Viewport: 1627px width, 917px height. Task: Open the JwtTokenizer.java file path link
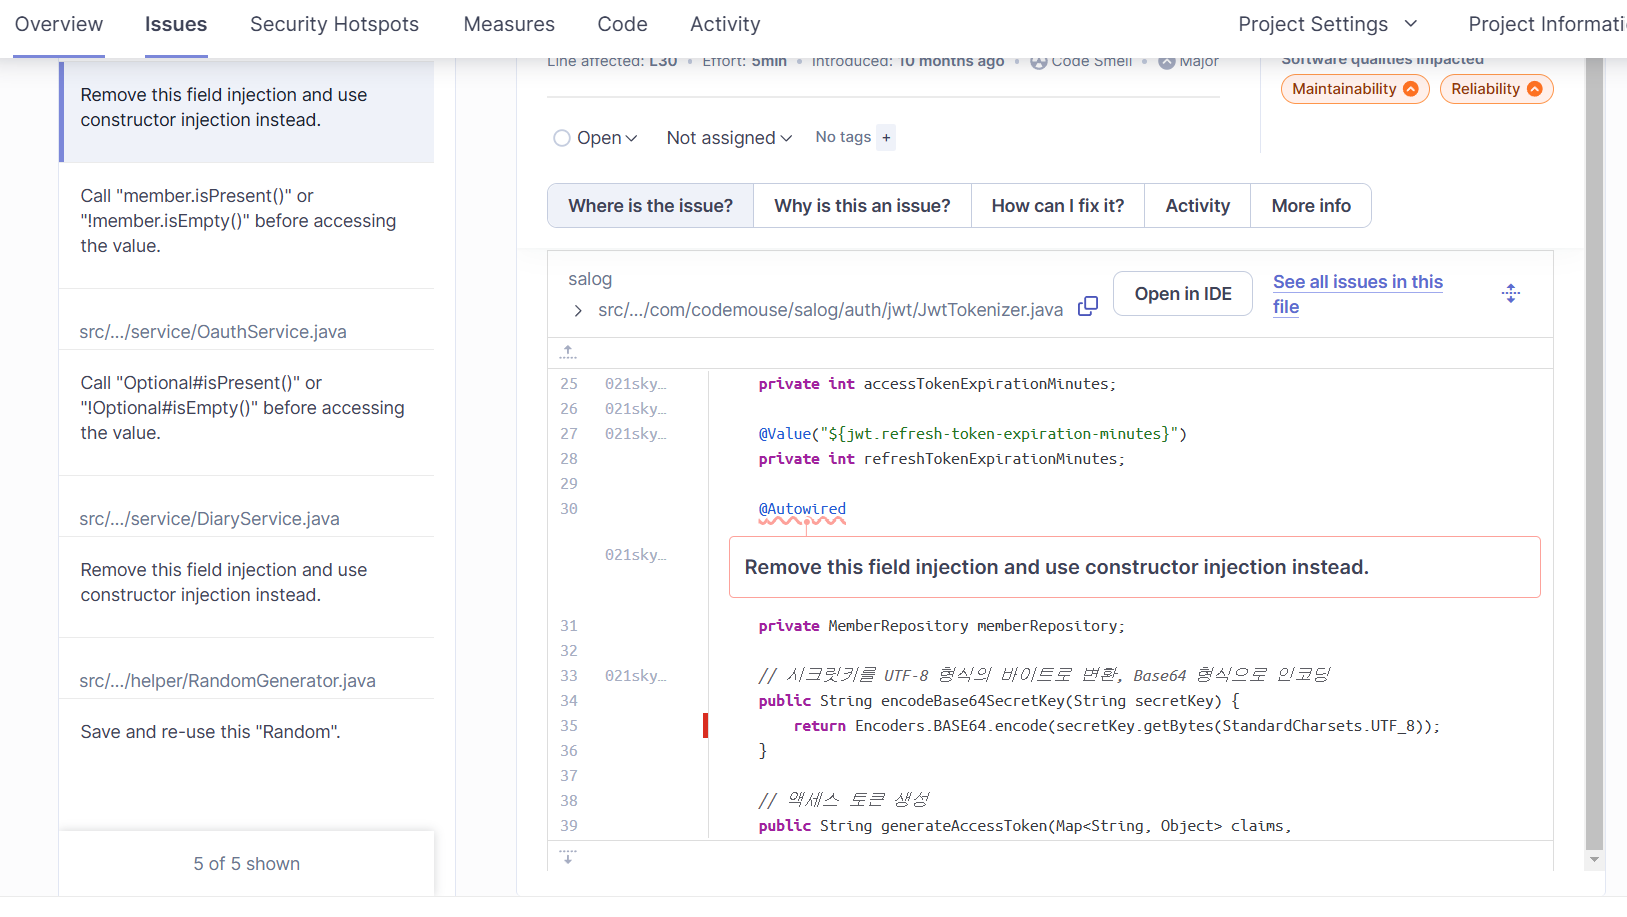[x=830, y=310]
